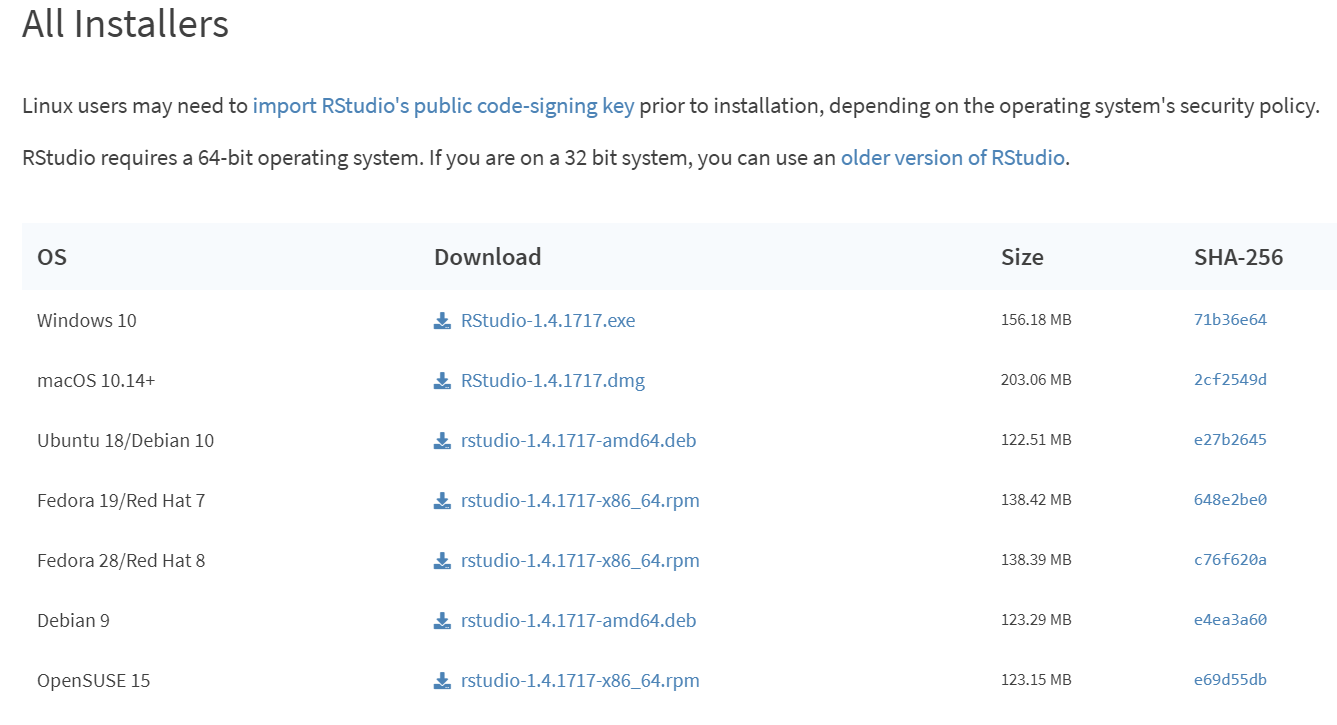The width and height of the screenshot is (1337, 725).
Task: Download RStudio-1.4.1717.dmg for macOS
Action: (553, 381)
